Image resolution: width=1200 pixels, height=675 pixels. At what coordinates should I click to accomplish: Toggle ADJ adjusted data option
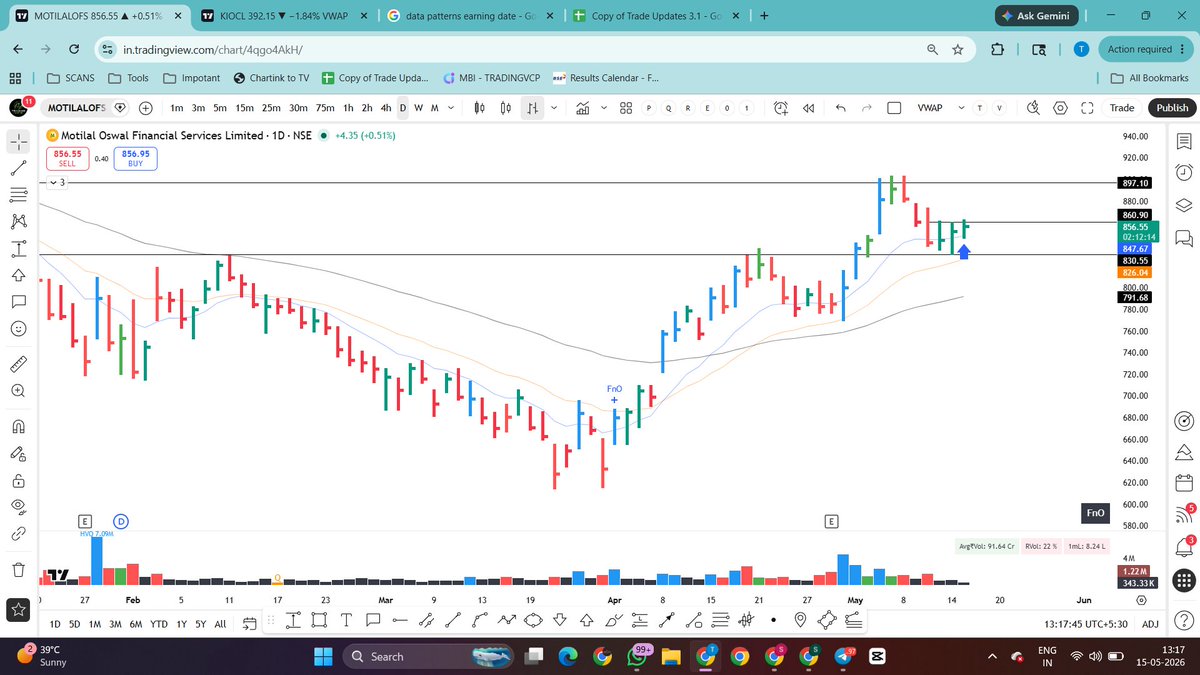pyautogui.click(x=1151, y=623)
